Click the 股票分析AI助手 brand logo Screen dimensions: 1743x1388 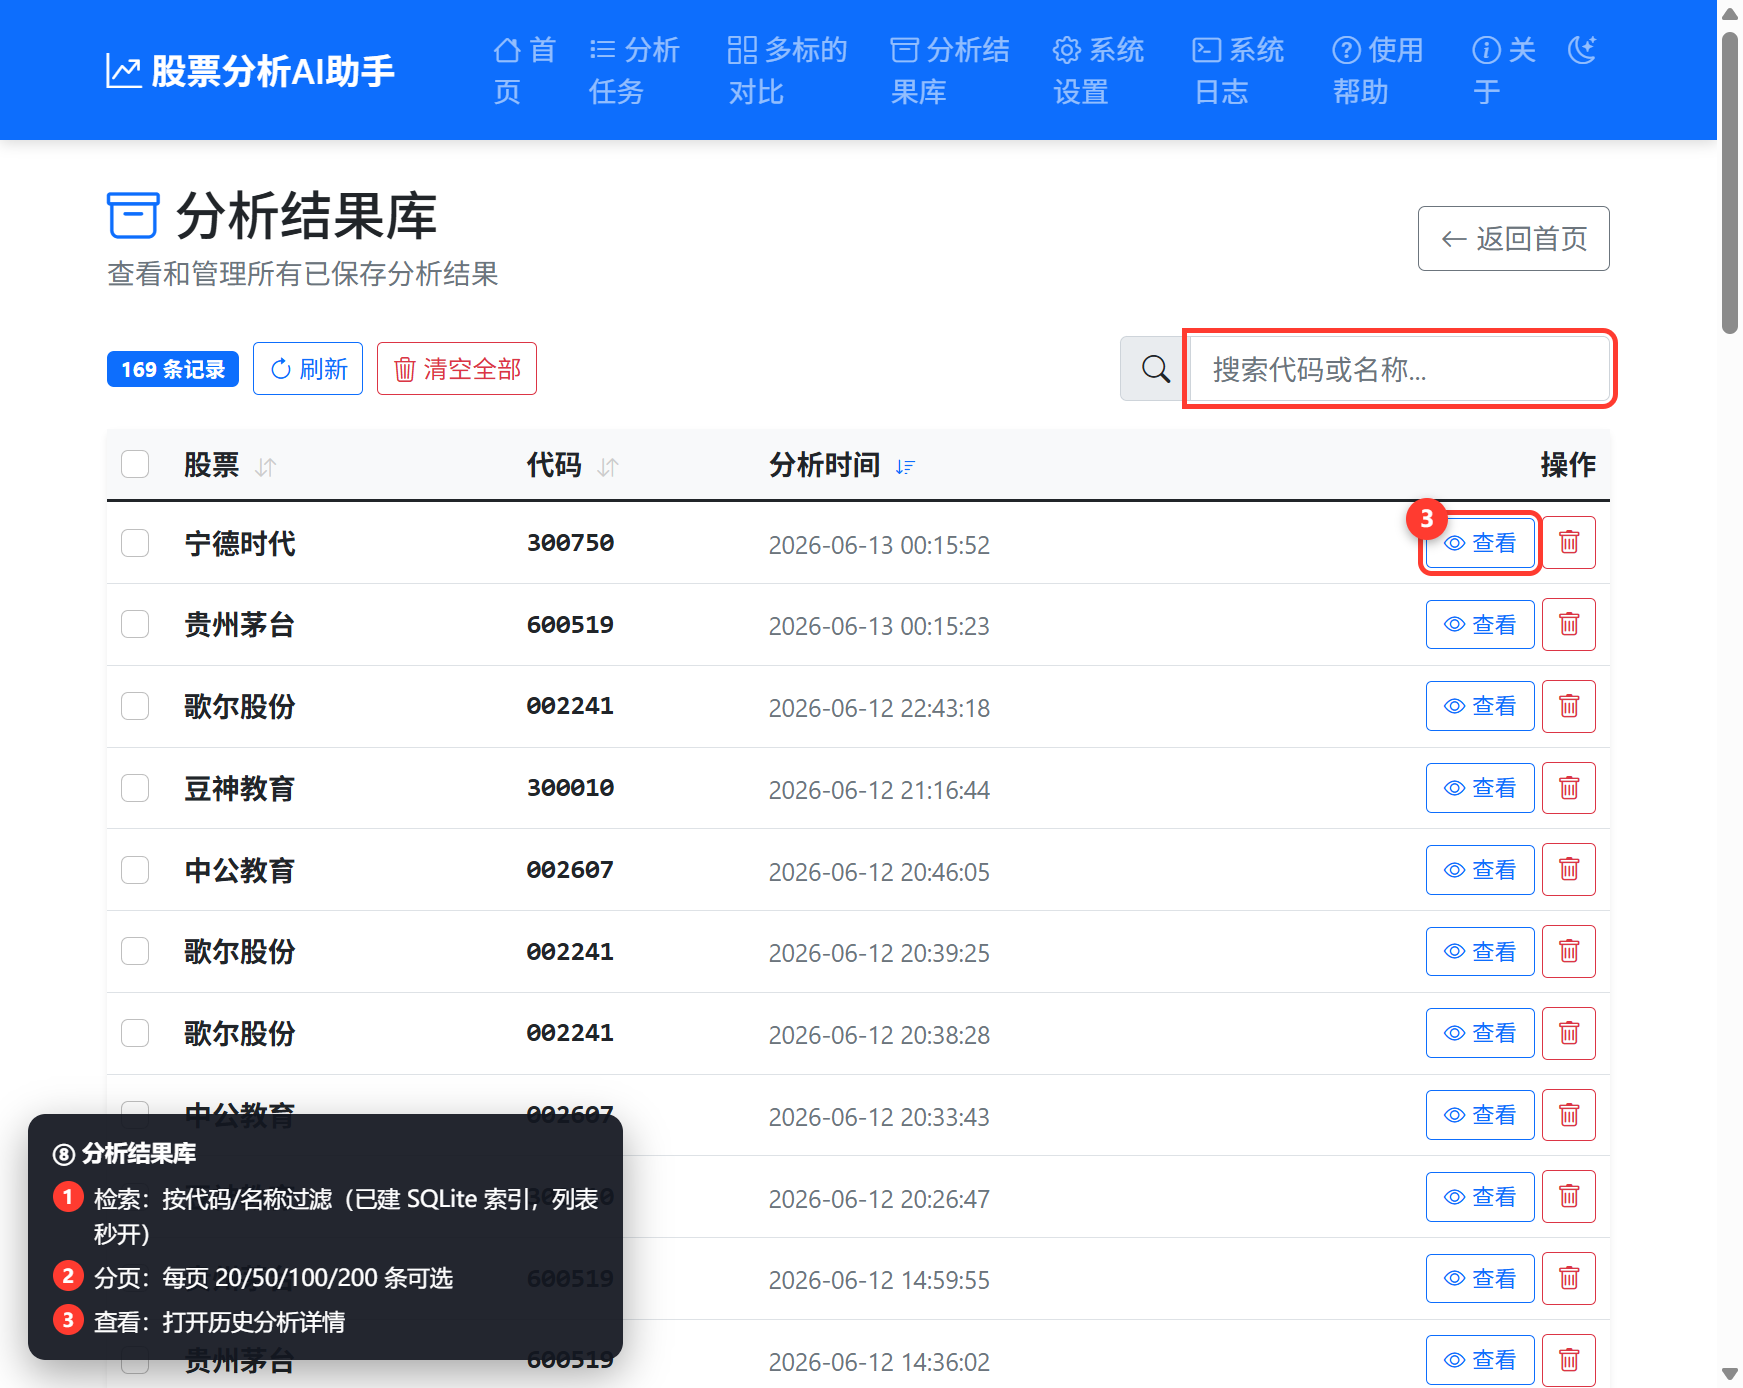coord(250,71)
